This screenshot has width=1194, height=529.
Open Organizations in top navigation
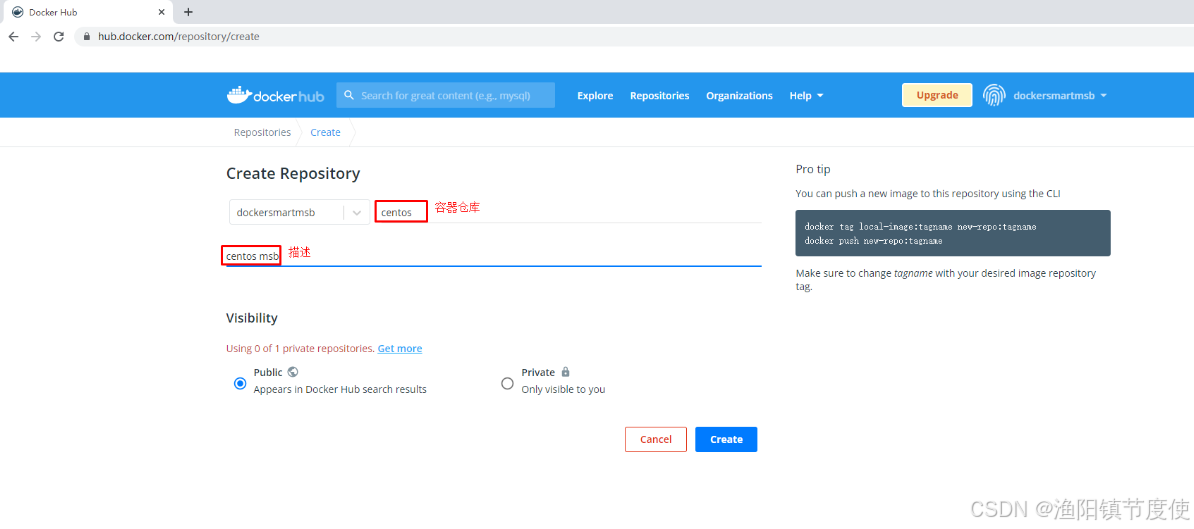click(x=739, y=96)
